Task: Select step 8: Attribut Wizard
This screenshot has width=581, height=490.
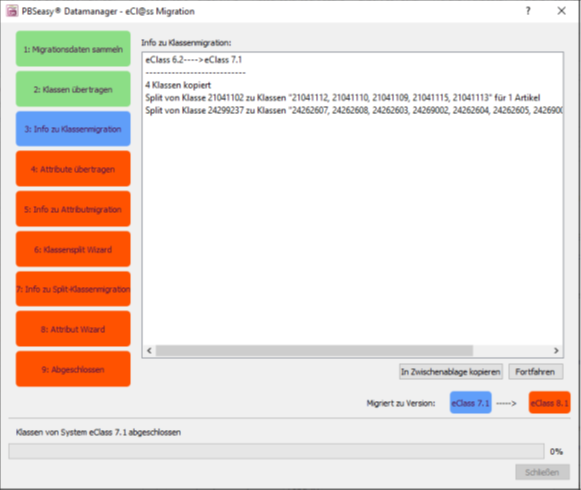Action: coord(73,329)
